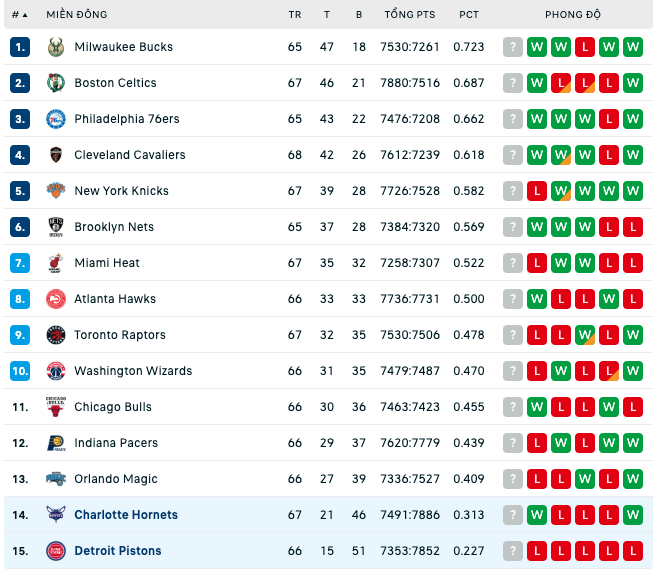This screenshot has height=574, width=658.
Task: Click the MIỀN ĐÔNG conference header
Action: 77,15
